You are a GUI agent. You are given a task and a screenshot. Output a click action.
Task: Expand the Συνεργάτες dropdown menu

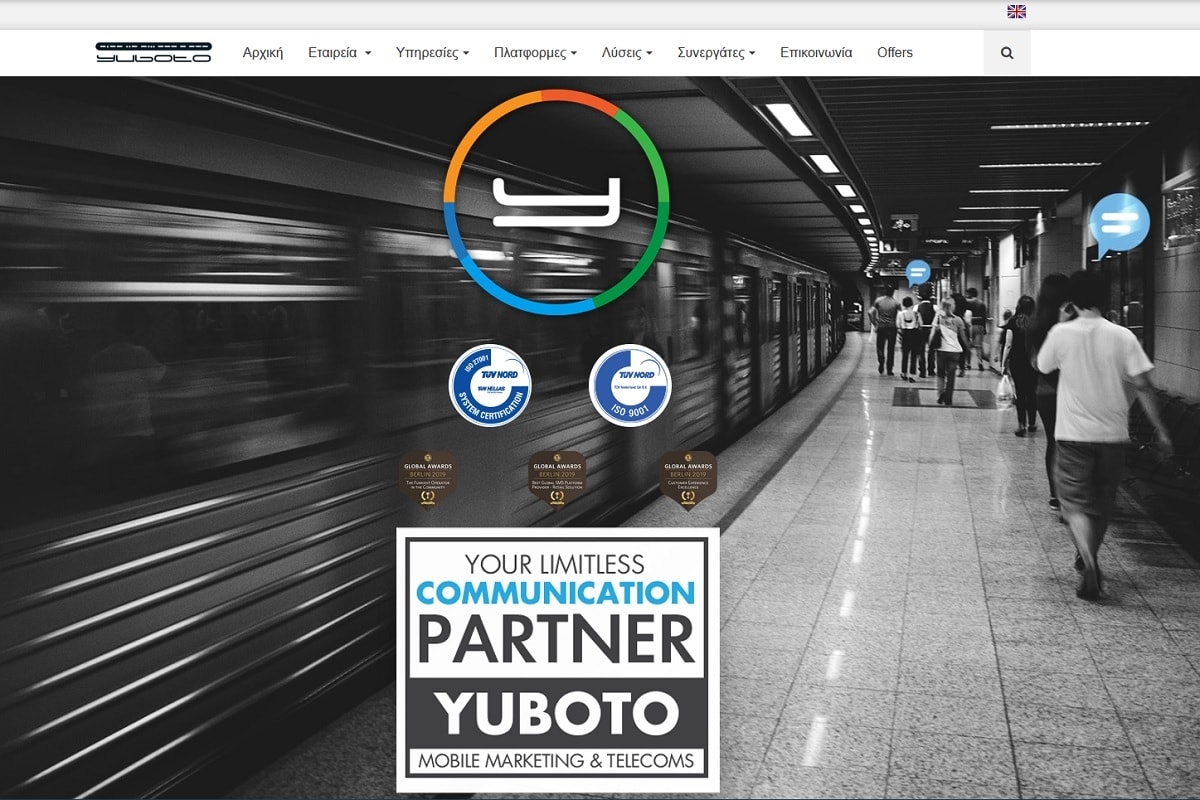pos(716,53)
